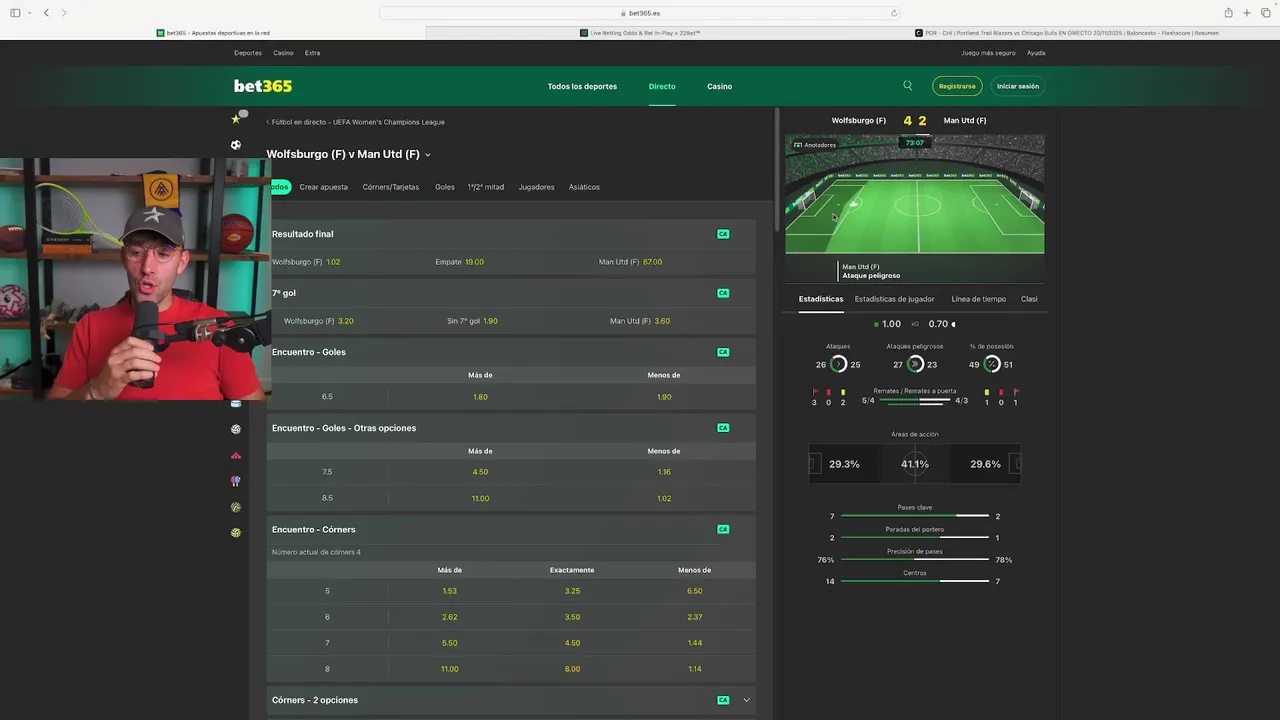
Task: Select the white volleyball icon in sidebar
Action: [x=236, y=429]
